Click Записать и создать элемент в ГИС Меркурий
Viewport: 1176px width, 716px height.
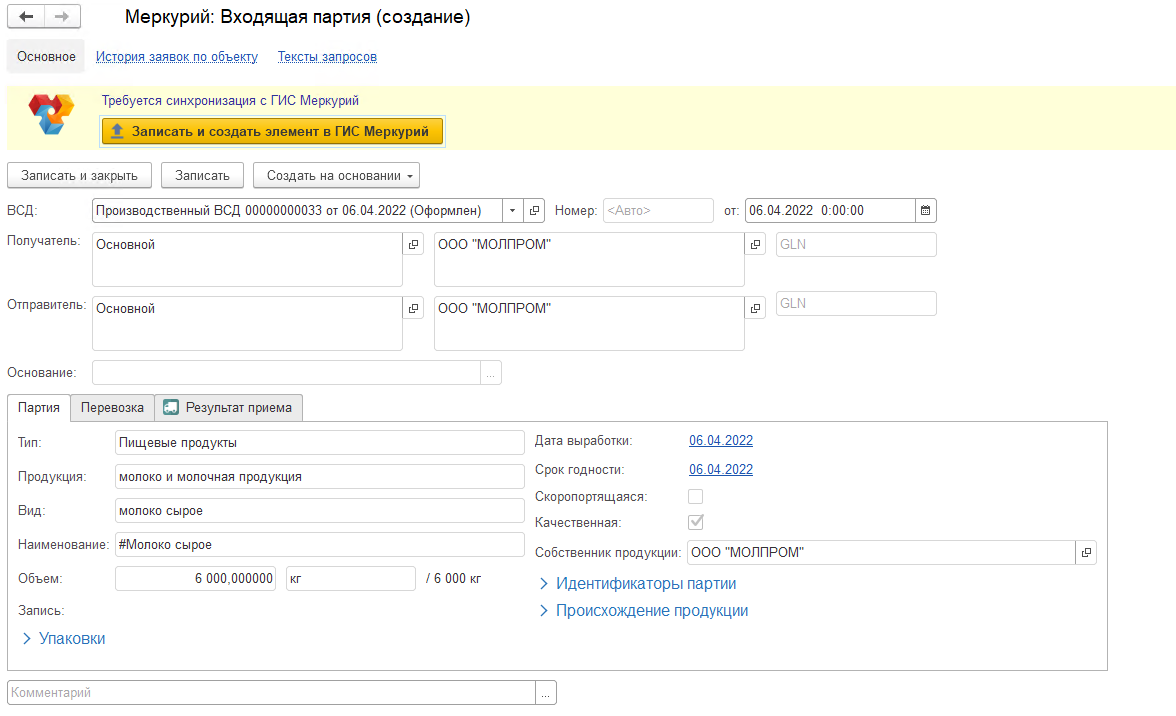[272, 131]
